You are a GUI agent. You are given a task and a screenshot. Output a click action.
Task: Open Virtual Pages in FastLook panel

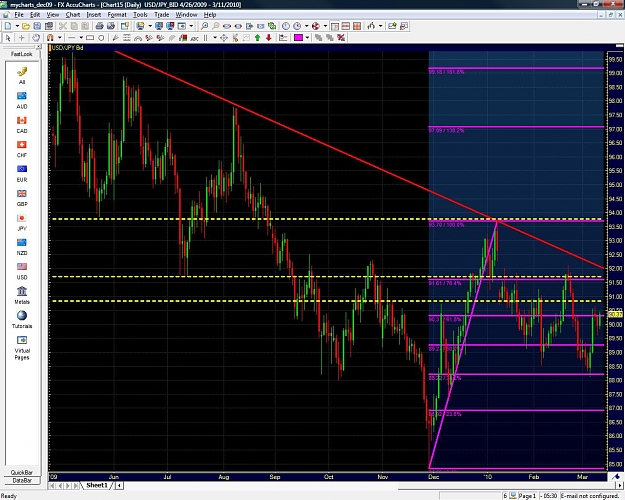pos(22,347)
